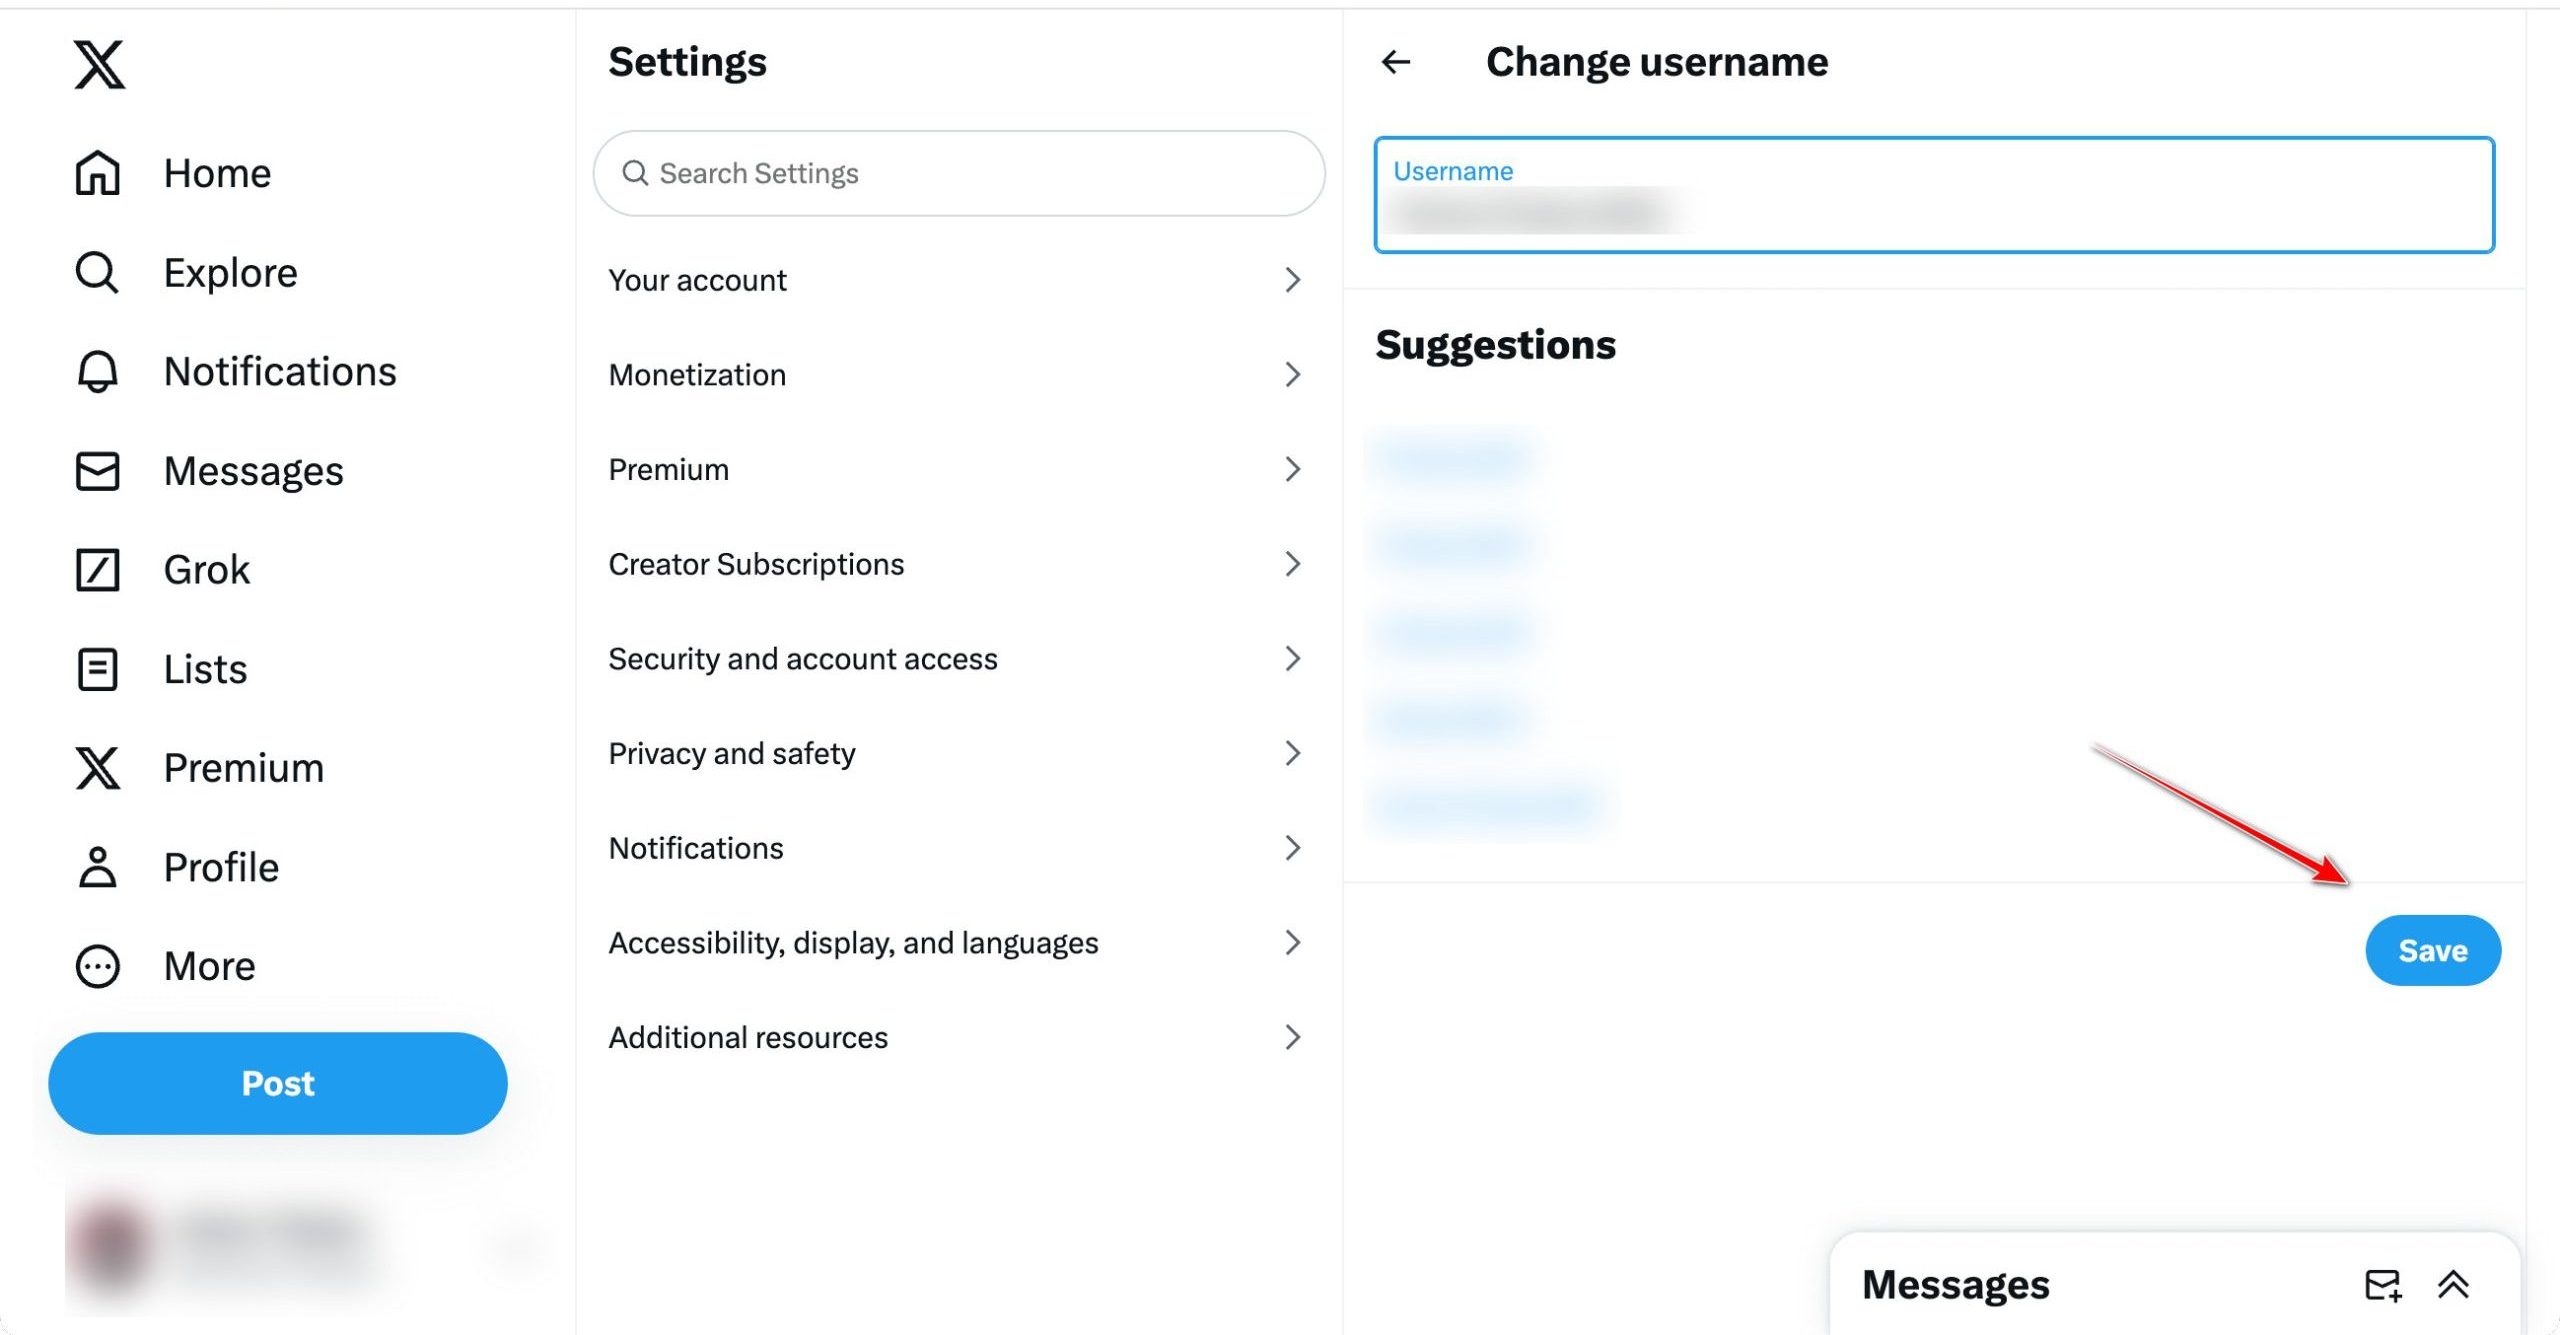Open Notifications via the bell icon

(x=96, y=371)
